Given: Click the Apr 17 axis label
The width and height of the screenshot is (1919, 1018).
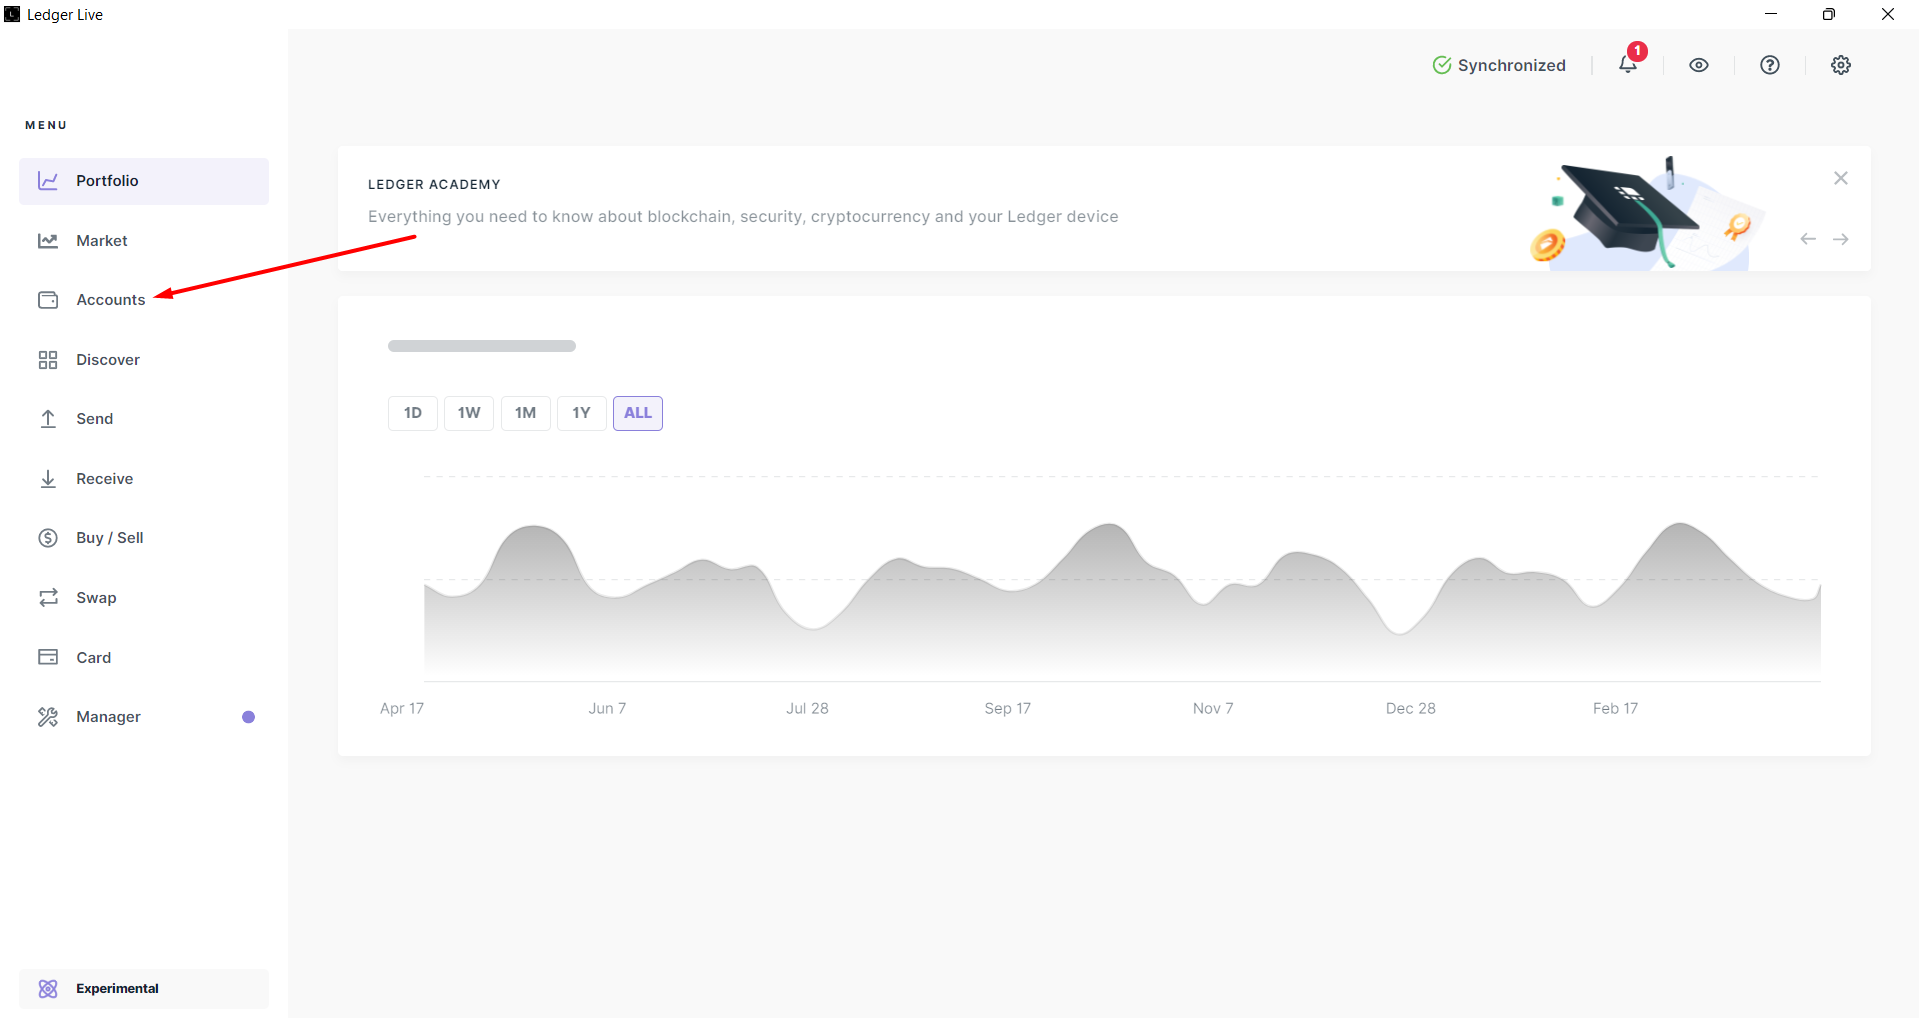Looking at the screenshot, I should pos(402,709).
